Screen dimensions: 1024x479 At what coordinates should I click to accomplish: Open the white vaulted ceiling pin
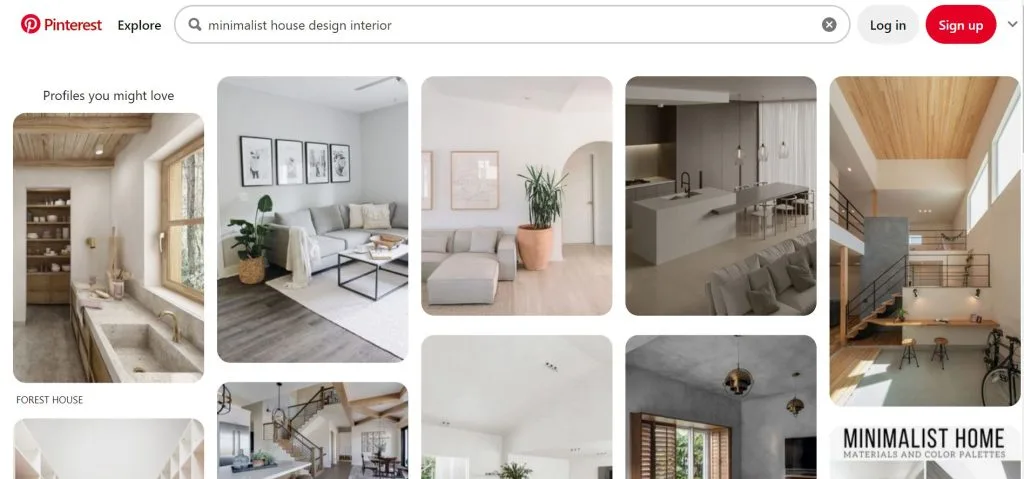[x=517, y=407]
